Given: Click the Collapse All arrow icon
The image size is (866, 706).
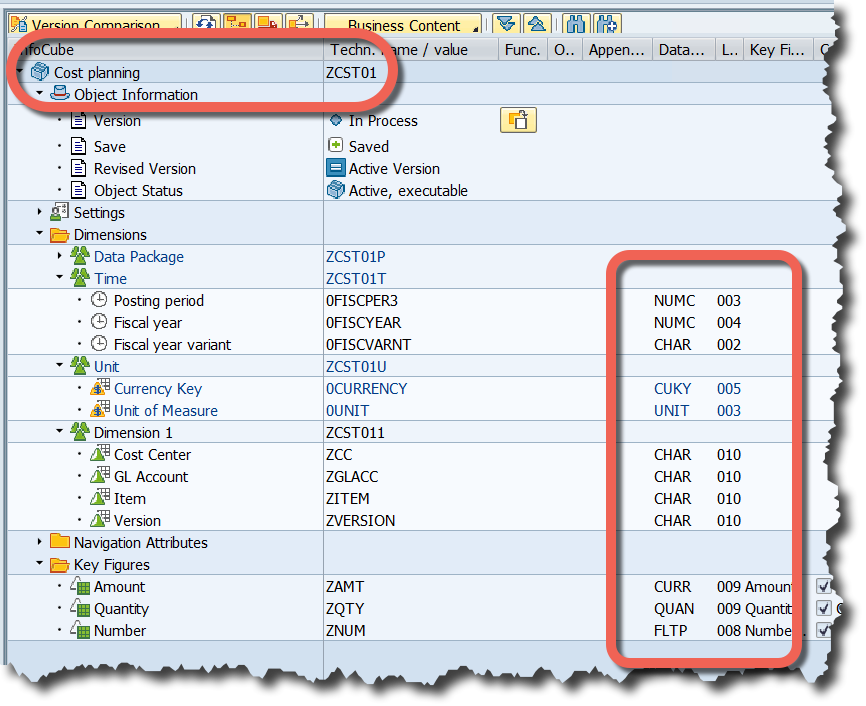Looking at the screenshot, I should click(539, 24).
